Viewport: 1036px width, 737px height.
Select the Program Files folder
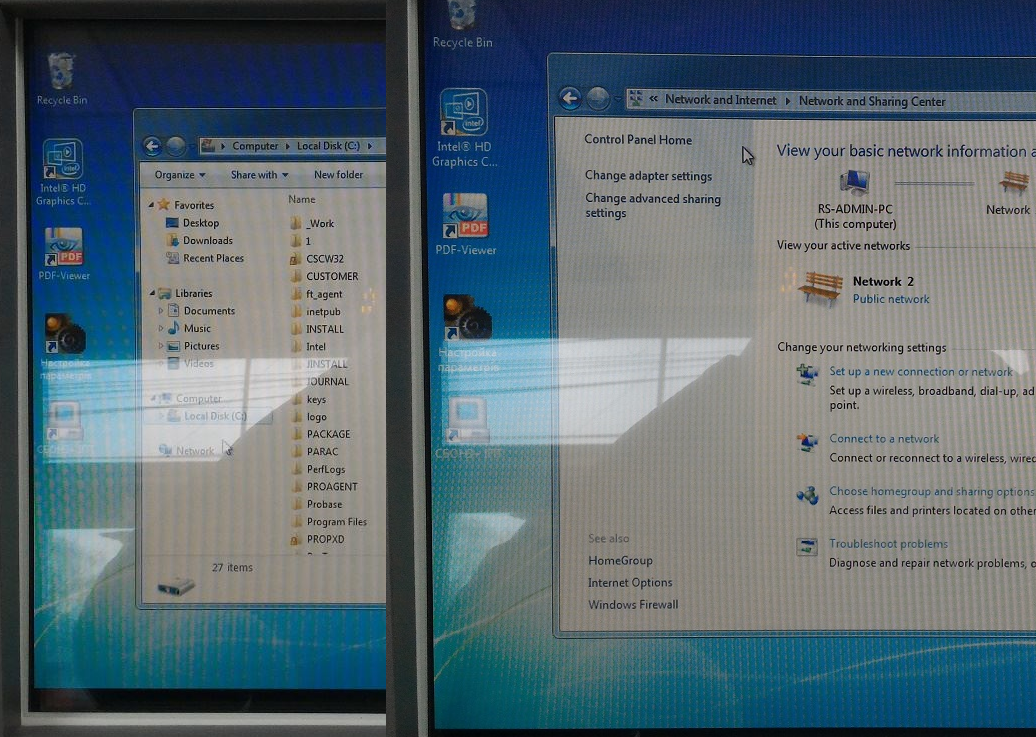point(336,522)
